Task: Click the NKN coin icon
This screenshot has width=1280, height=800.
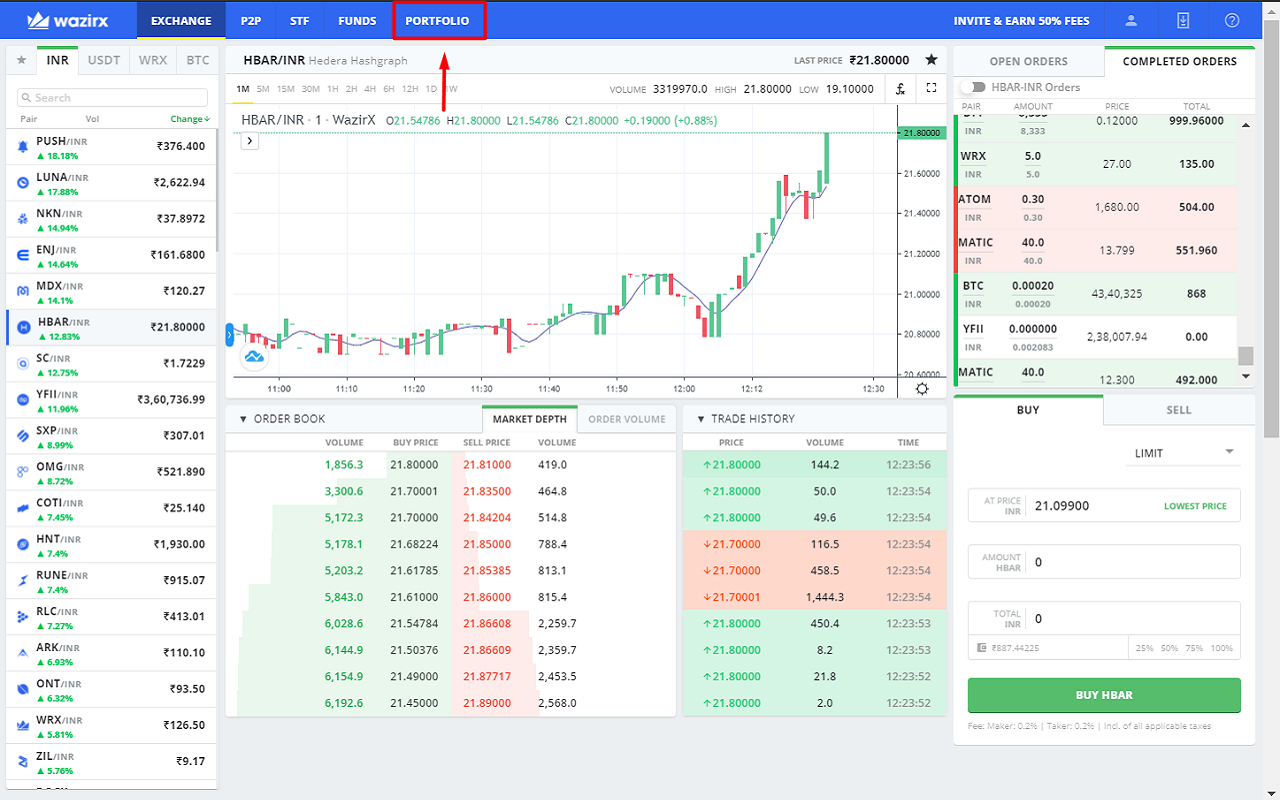Action: (x=23, y=219)
